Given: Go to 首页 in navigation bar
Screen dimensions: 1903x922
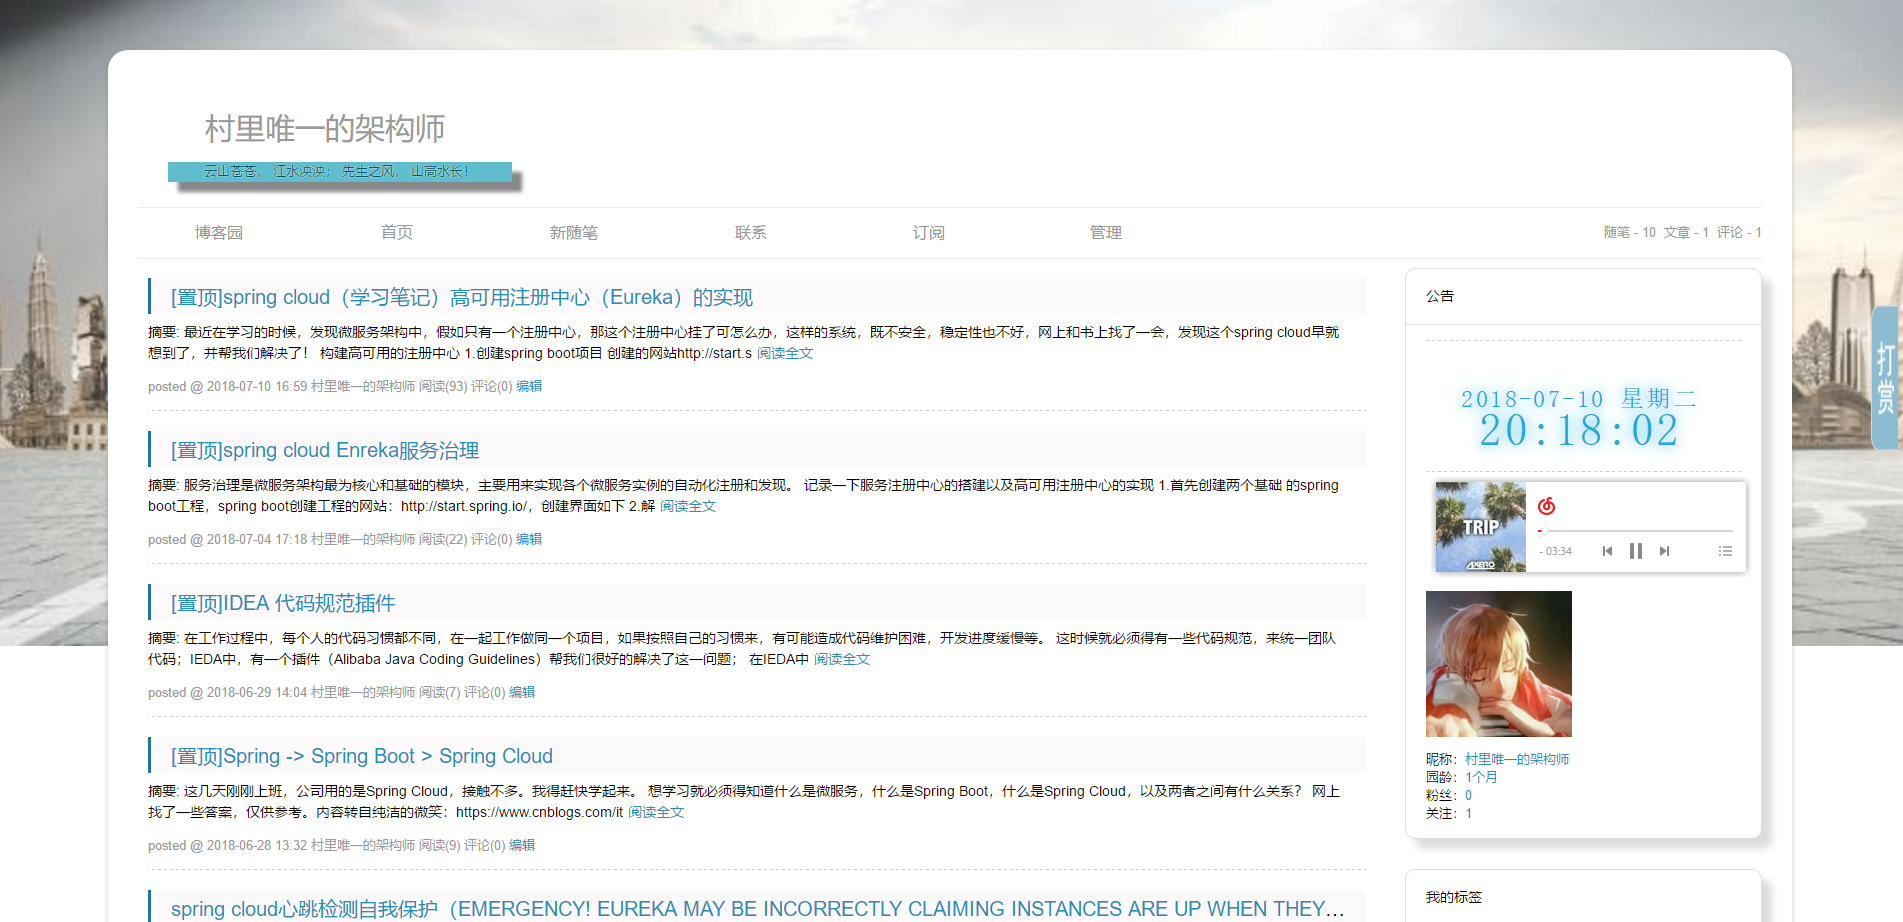Looking at the screenshot, I should coord(397,232).
